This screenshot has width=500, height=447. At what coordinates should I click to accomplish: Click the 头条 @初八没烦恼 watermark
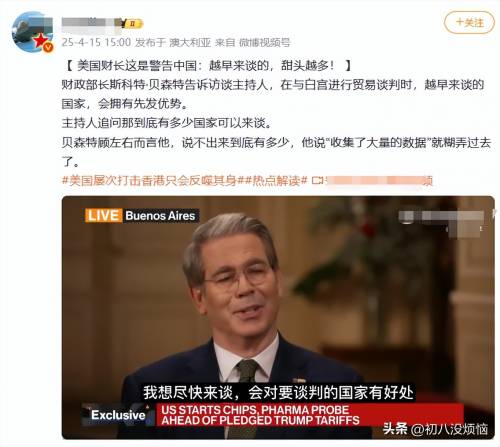[435, 429]
